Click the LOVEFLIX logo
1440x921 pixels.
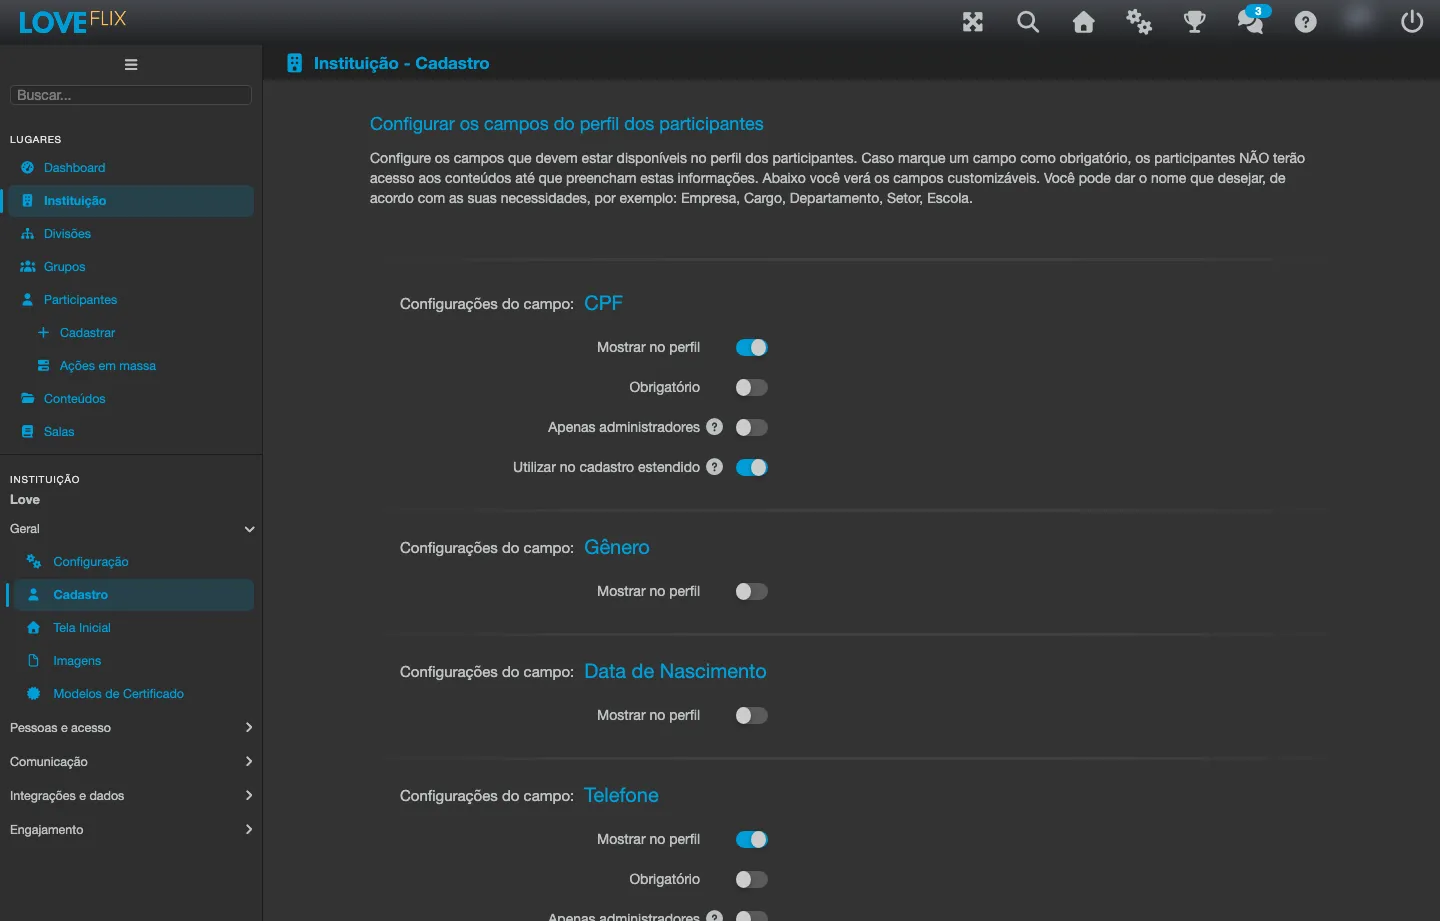pyautogui.click(x=73, y=21)
